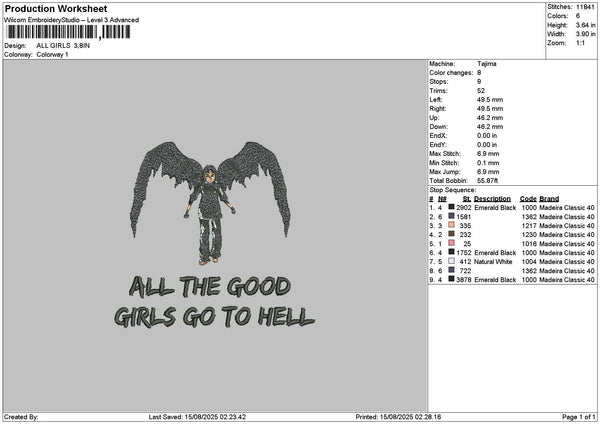Click the 'Left:' measurement label
Screen dimensions: 600x424
click(x=436, y=100)
